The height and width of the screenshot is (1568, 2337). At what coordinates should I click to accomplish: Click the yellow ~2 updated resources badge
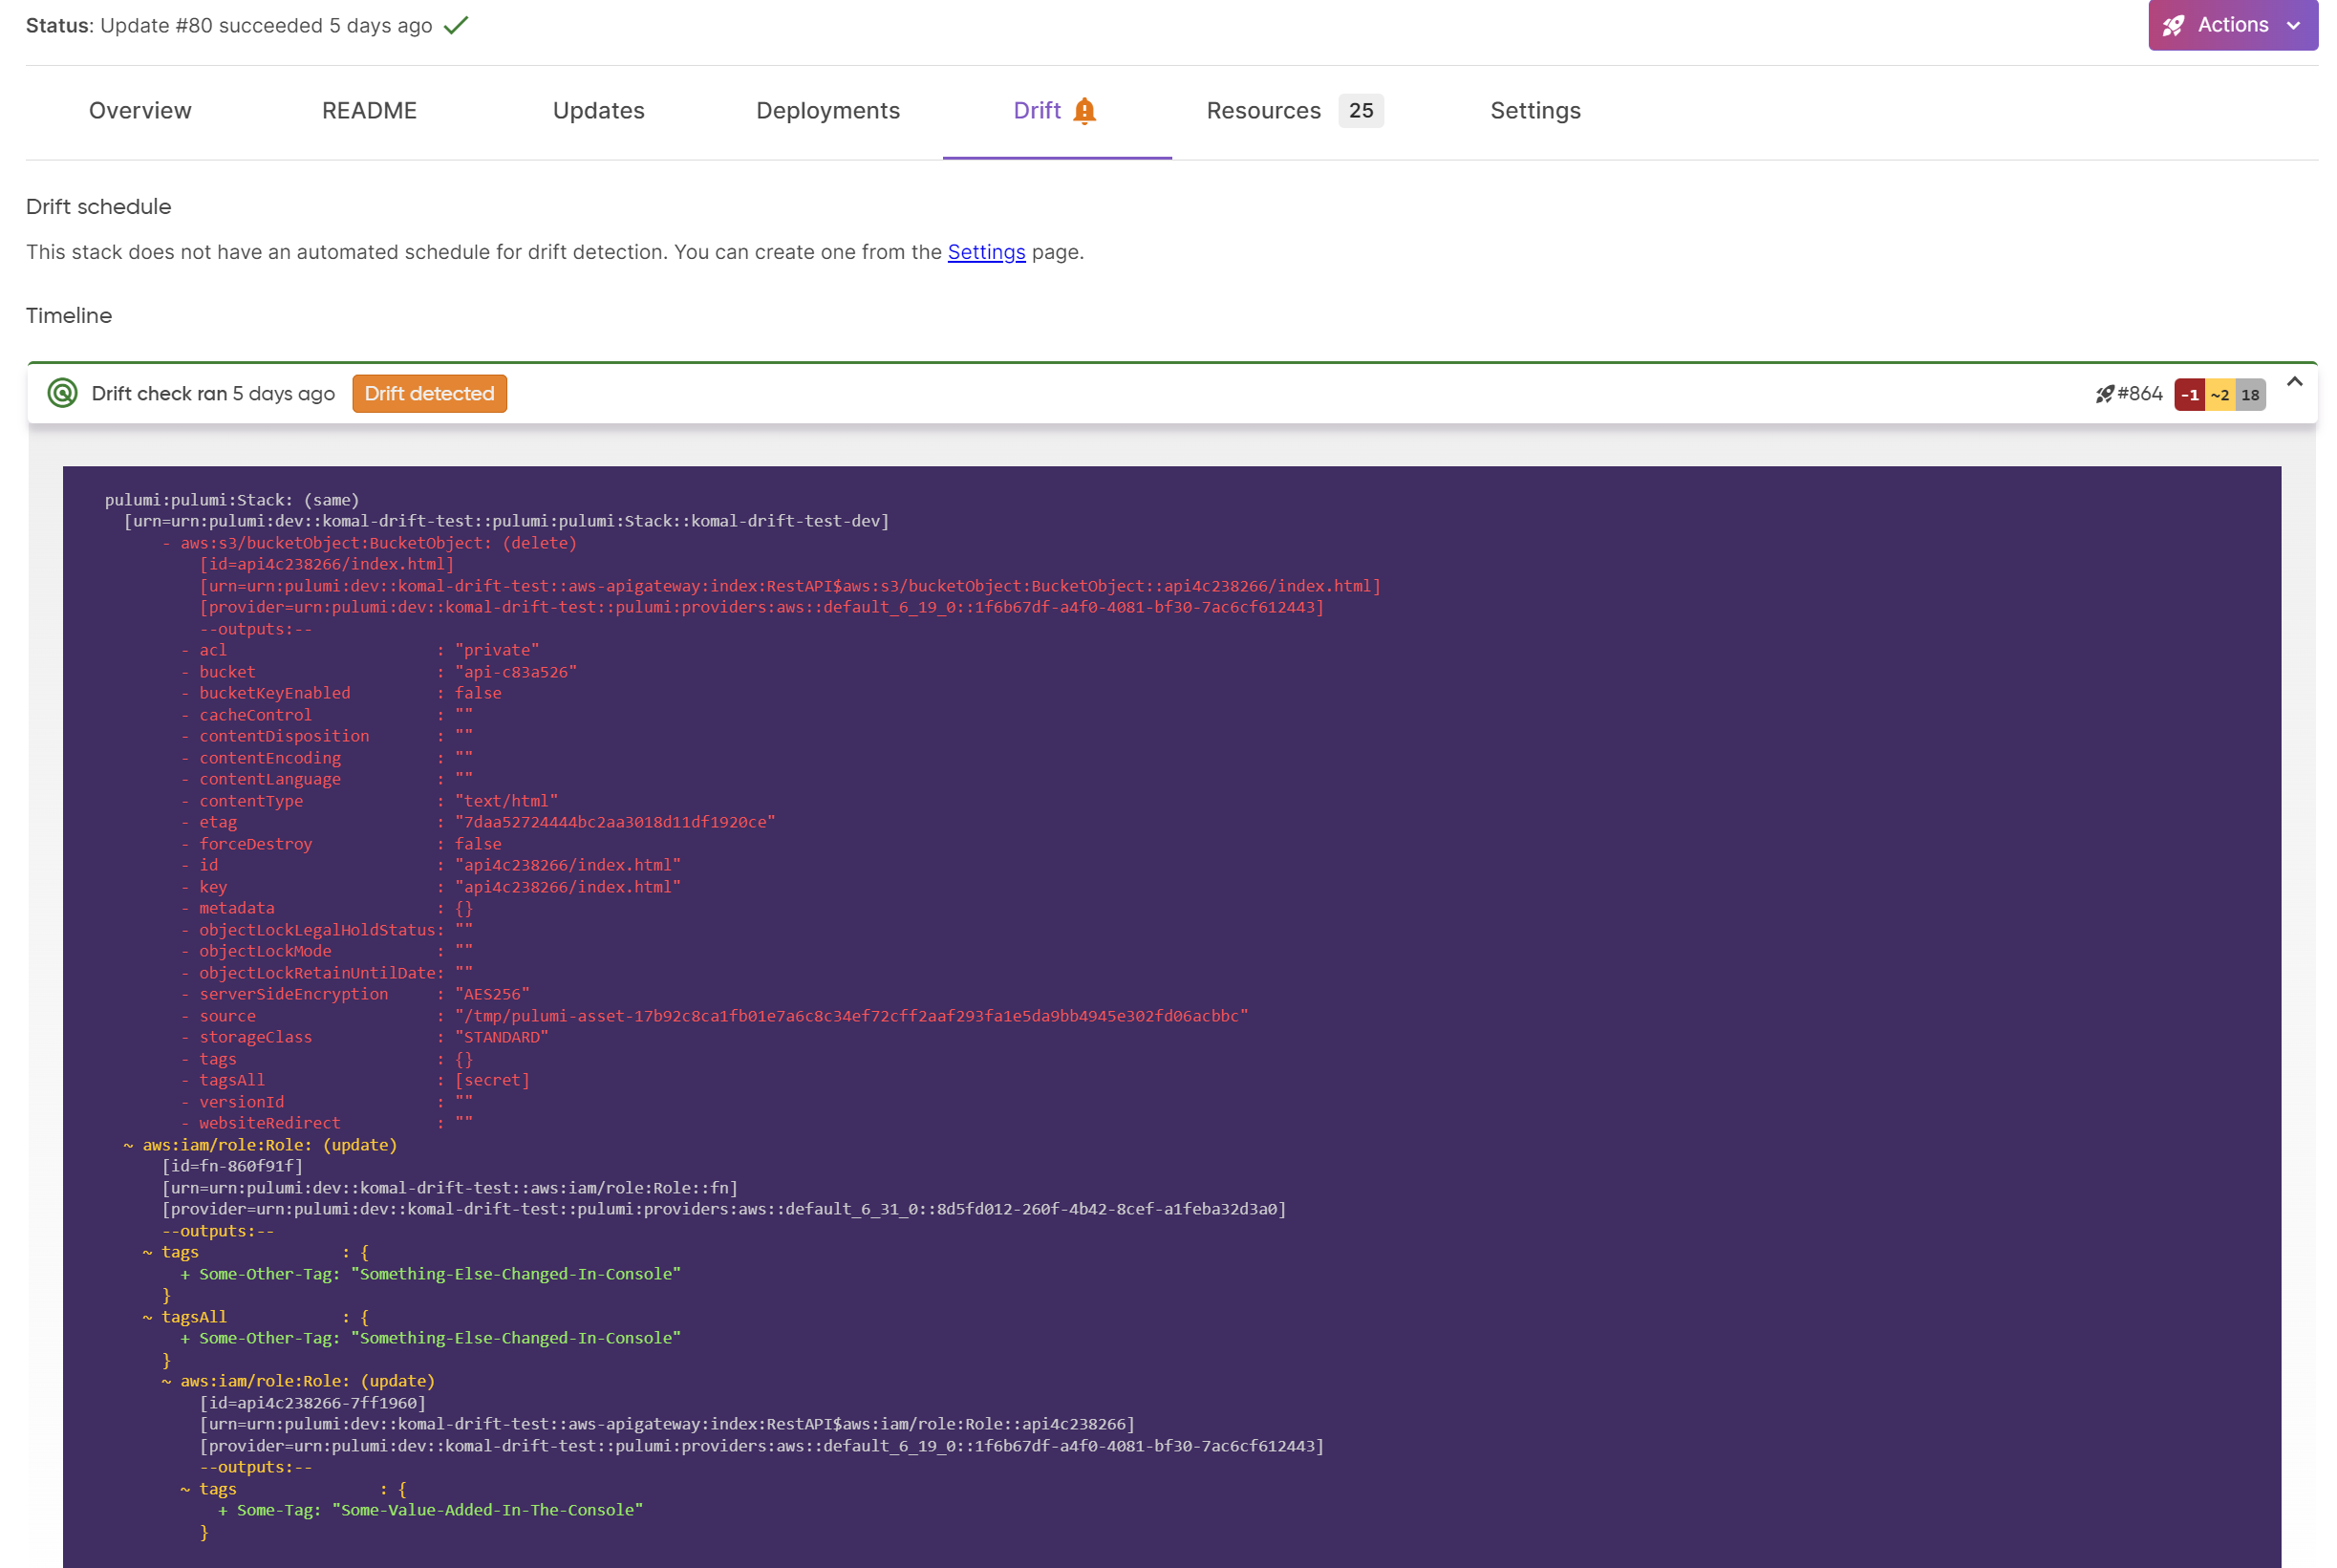2219,395
